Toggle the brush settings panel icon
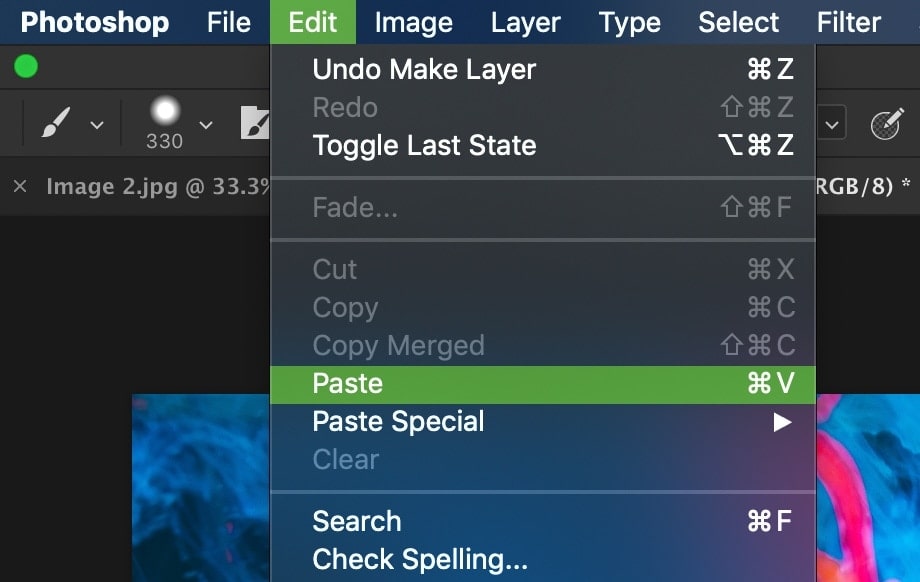This screenshot has height=582, width=920. 255,123
